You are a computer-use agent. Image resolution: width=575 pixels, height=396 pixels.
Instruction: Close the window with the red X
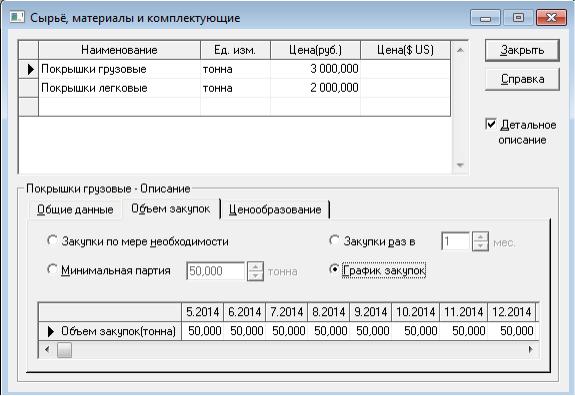click(551, 18)
